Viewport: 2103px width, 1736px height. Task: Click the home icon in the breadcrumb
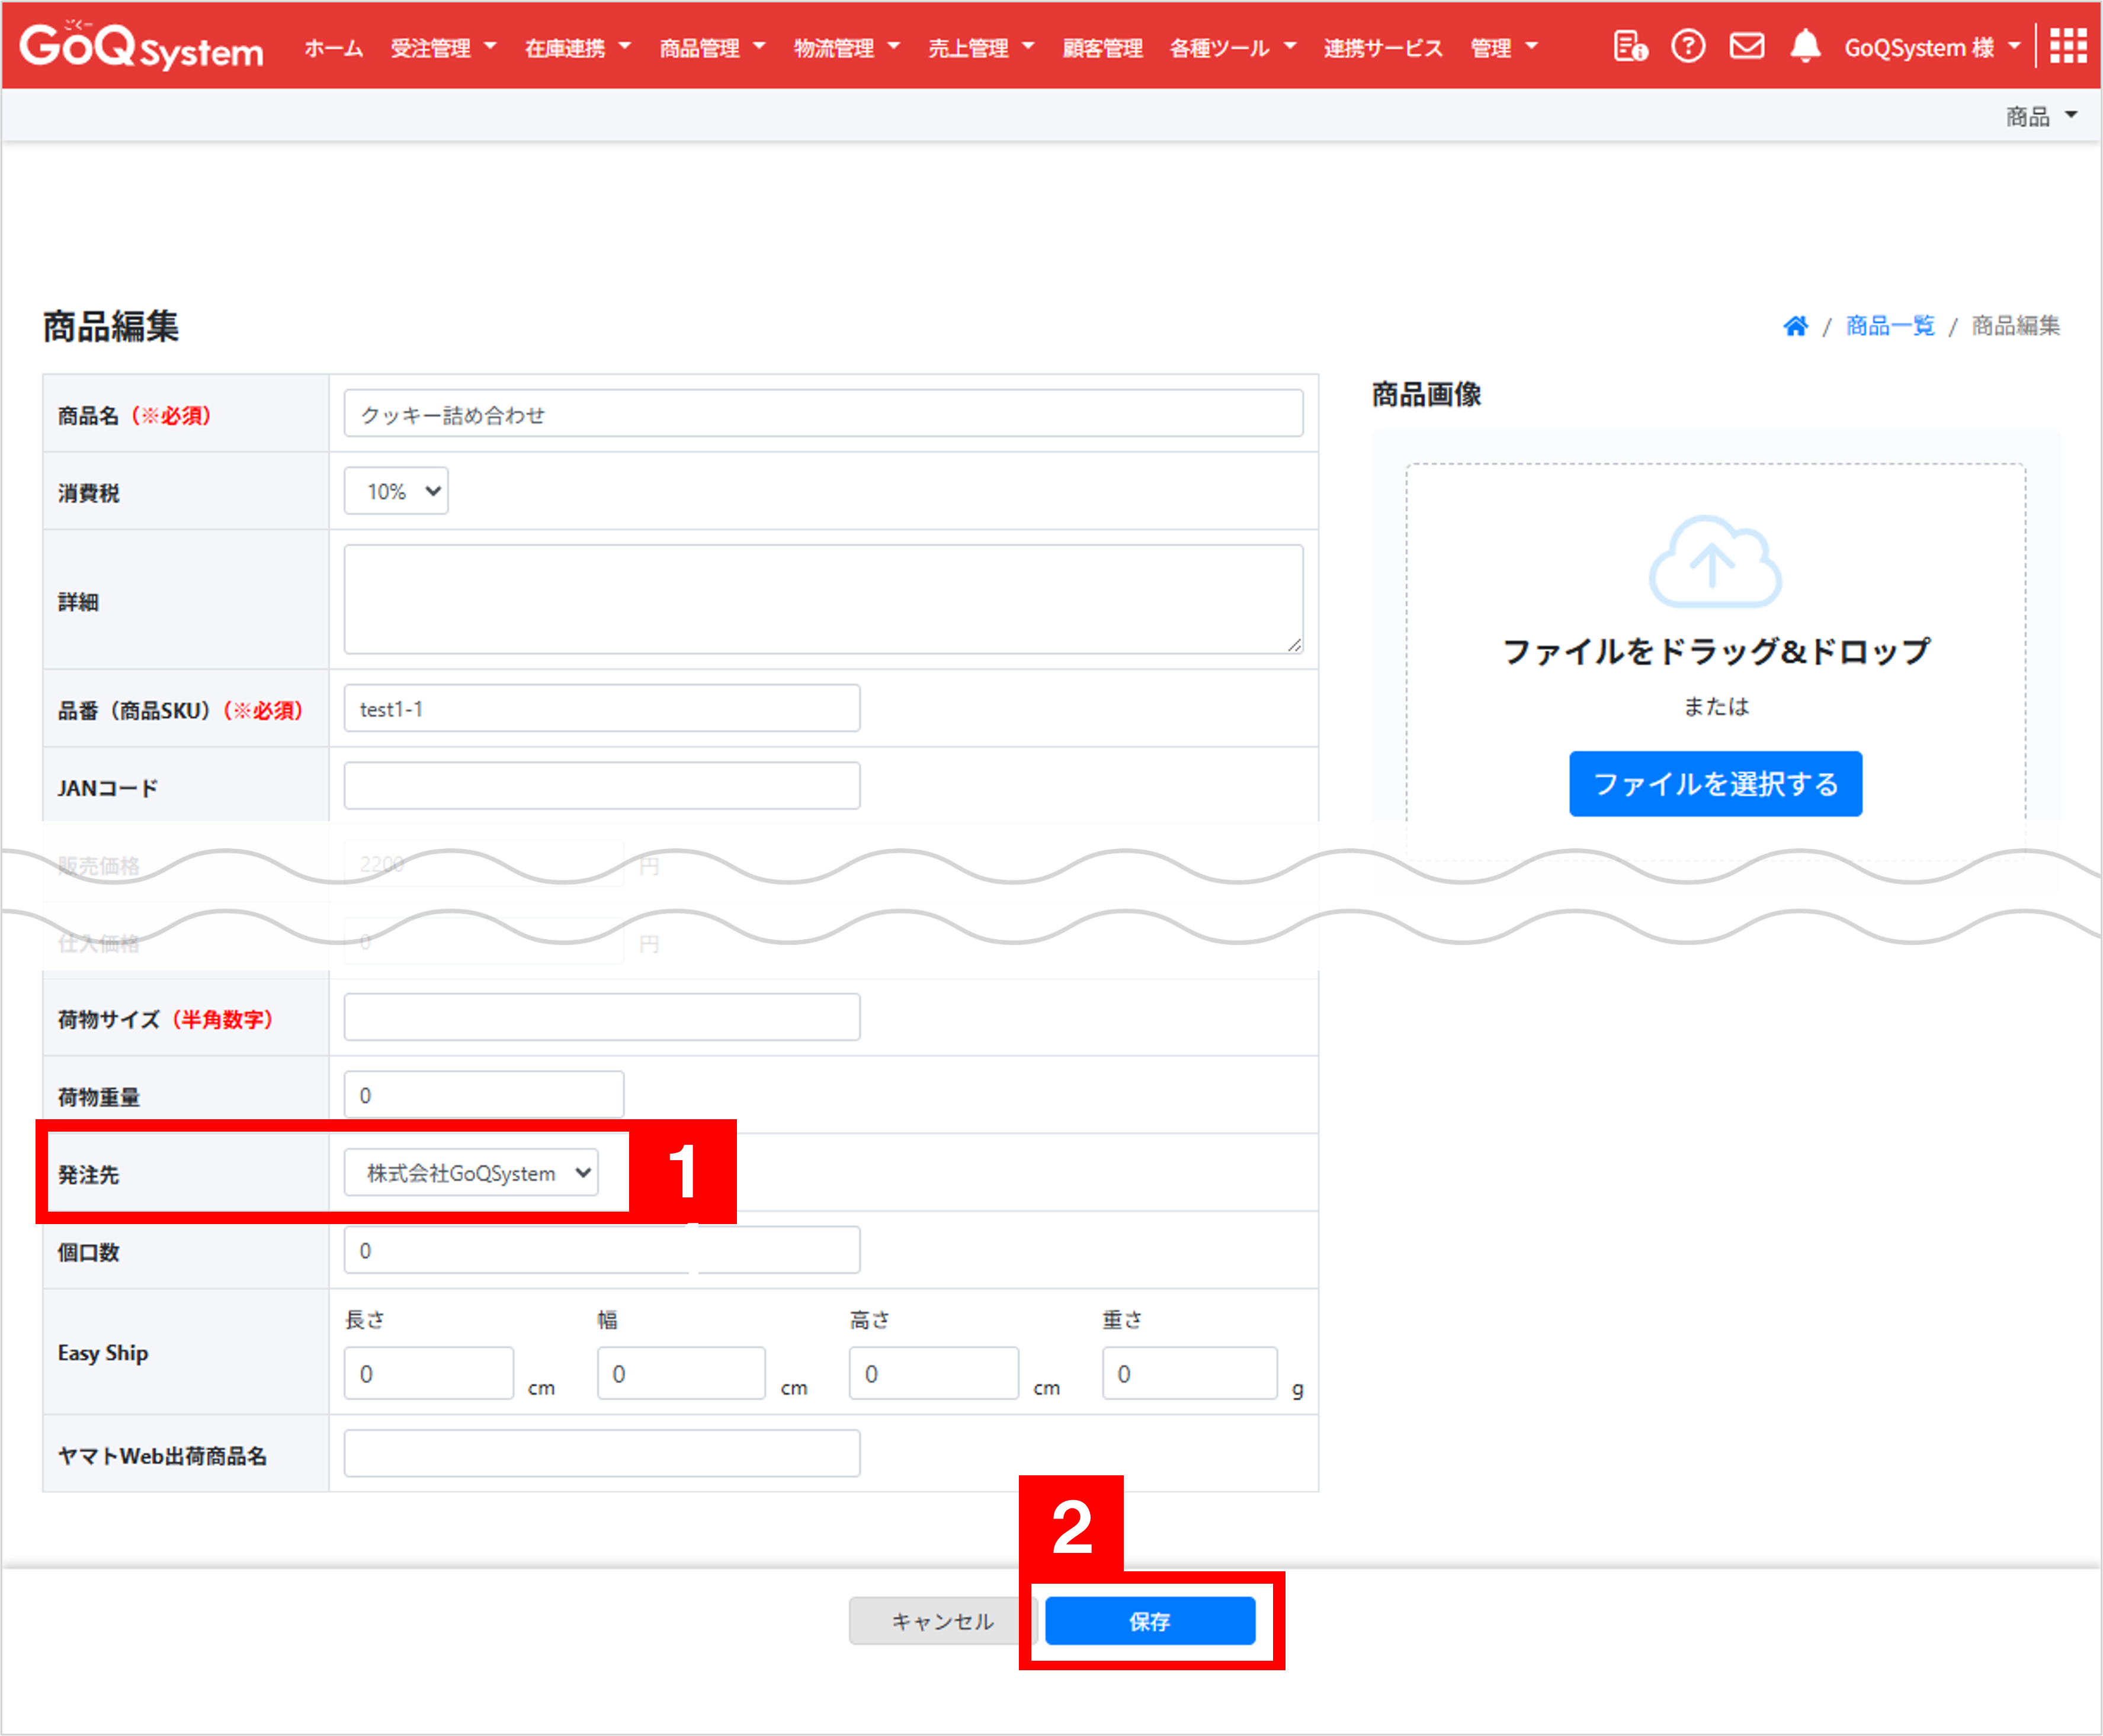click(x=1796, y=326)
